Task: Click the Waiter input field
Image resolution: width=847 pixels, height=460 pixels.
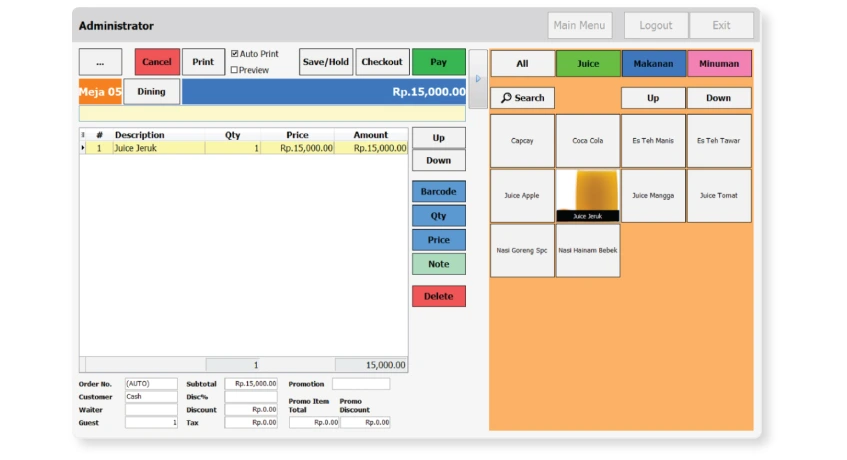Action: (x=151, y=410)
